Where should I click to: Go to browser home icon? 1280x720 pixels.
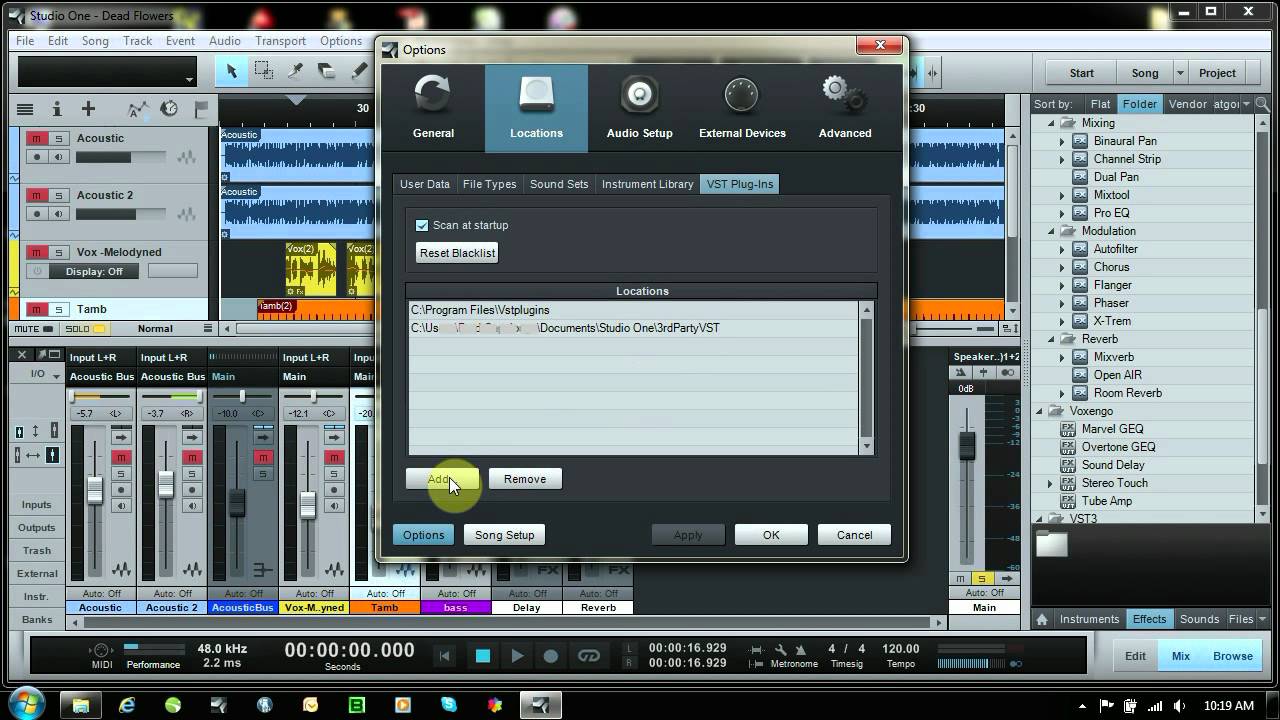(x=1042, y=619)
